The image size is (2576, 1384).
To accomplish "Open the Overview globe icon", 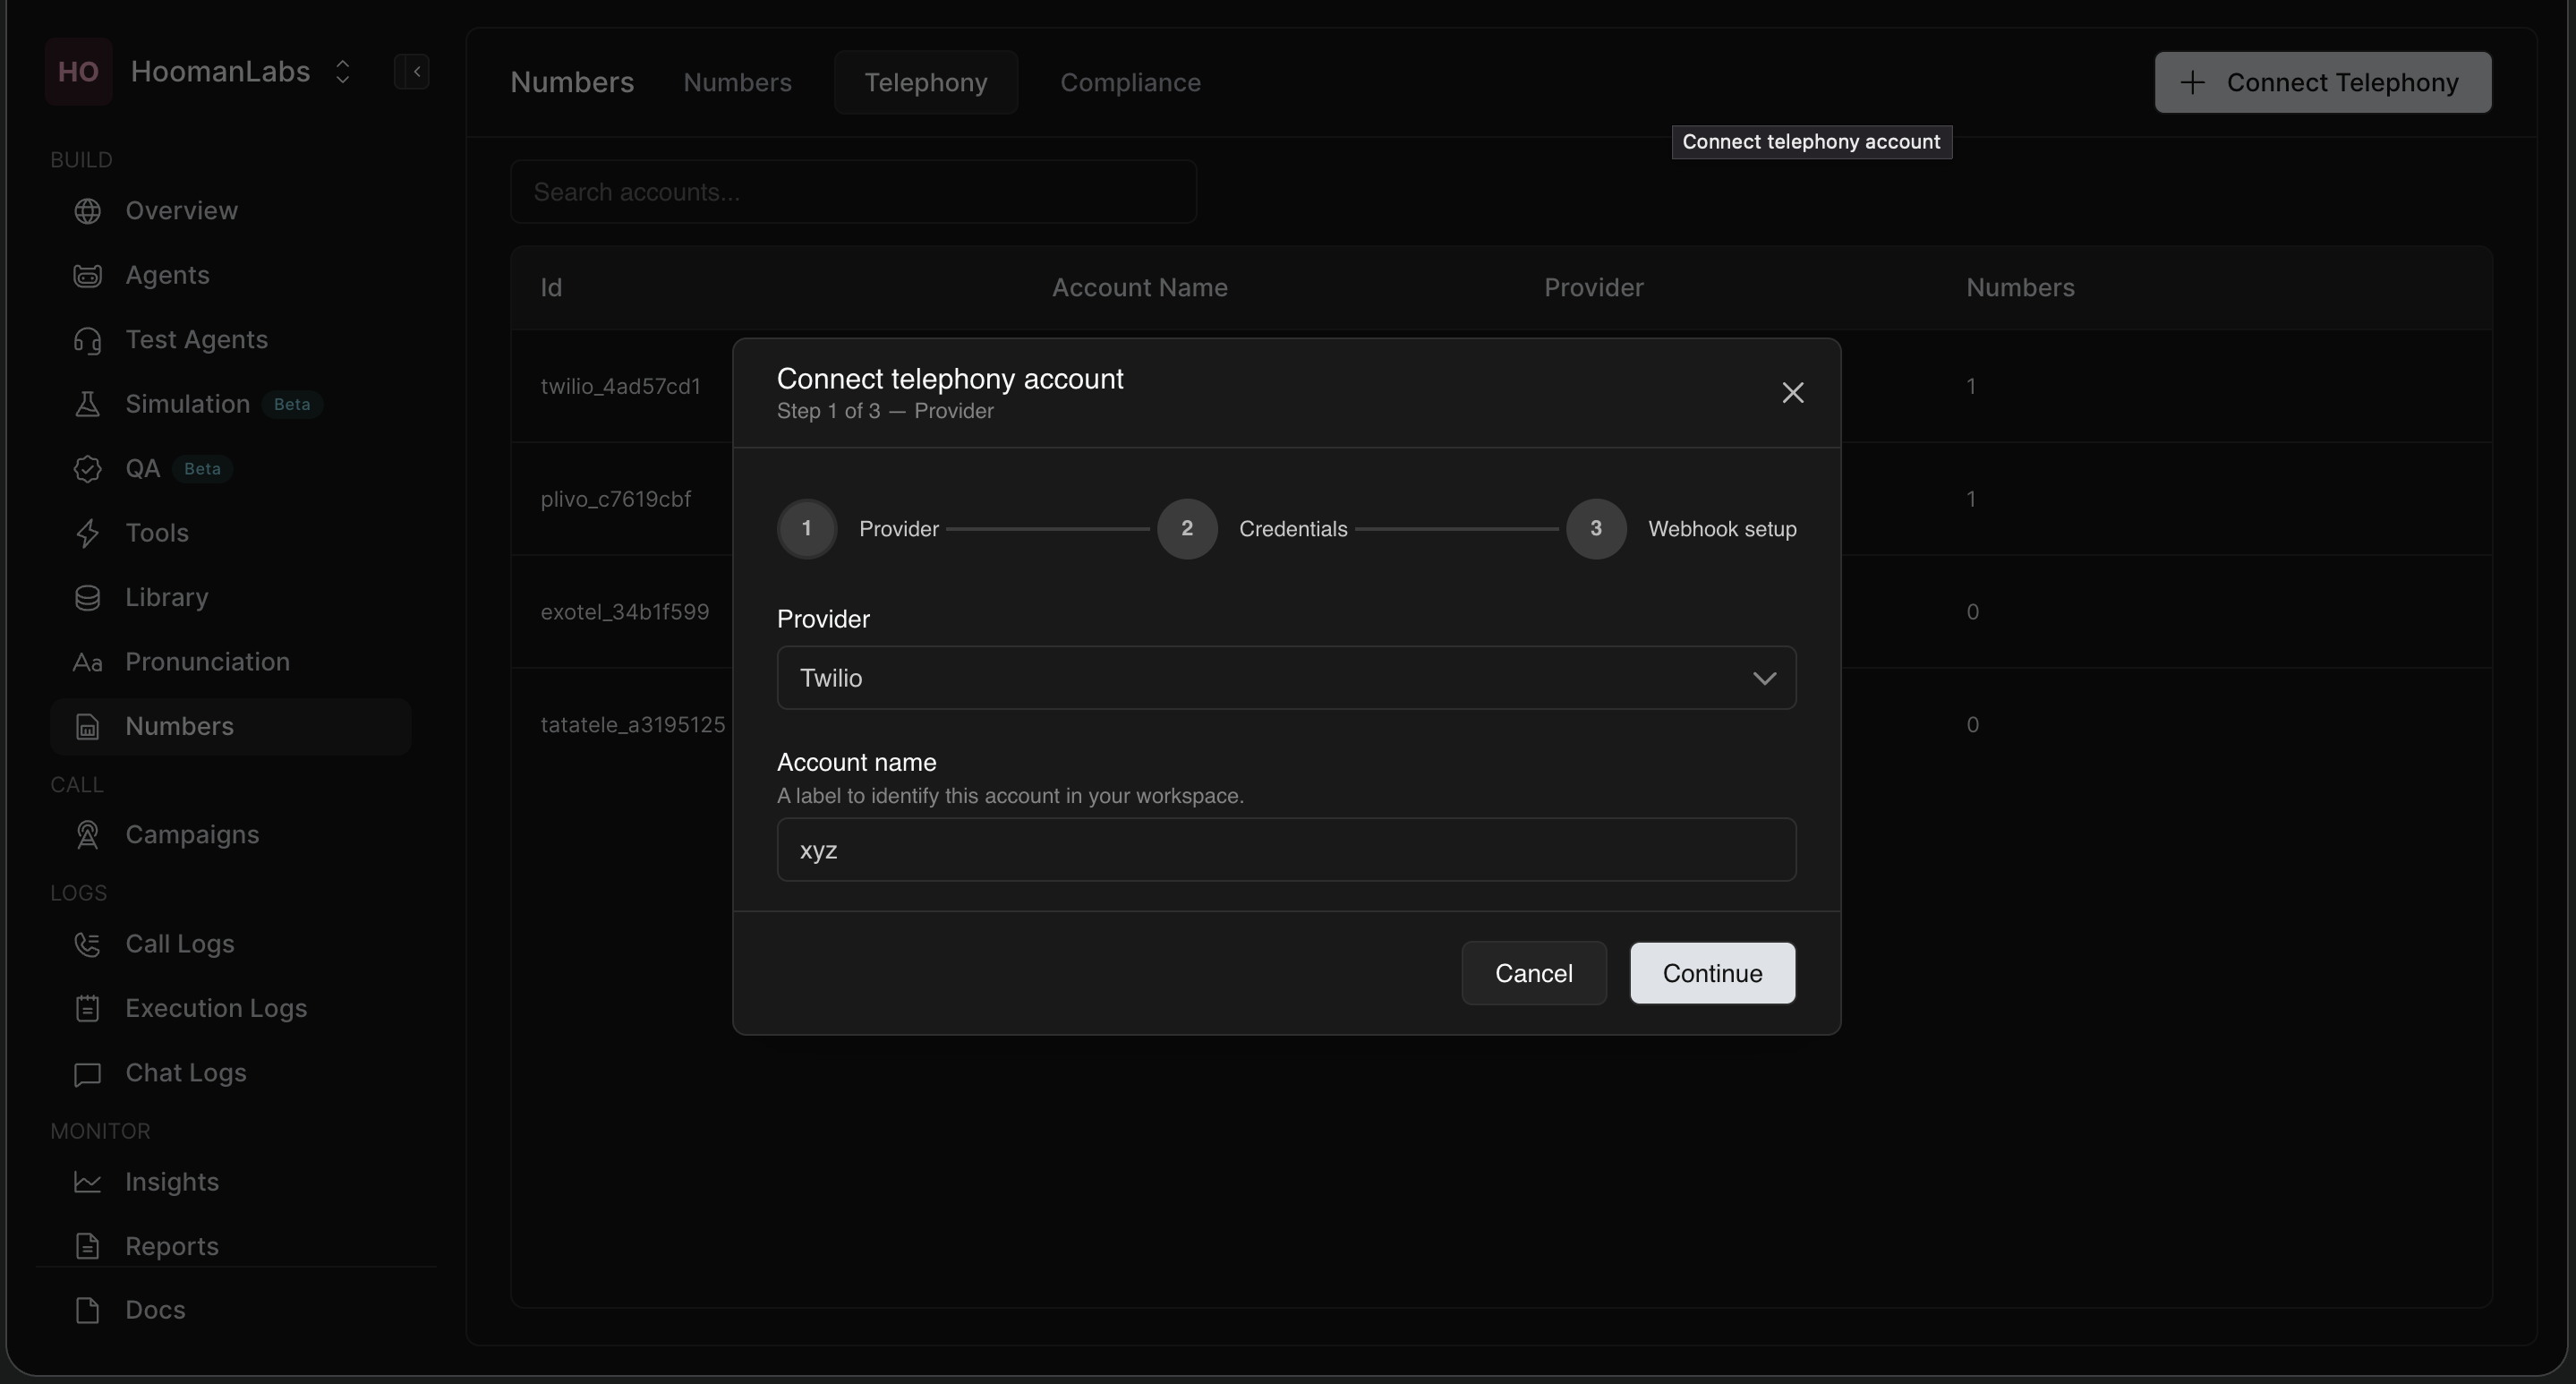I will coord(88,211).
